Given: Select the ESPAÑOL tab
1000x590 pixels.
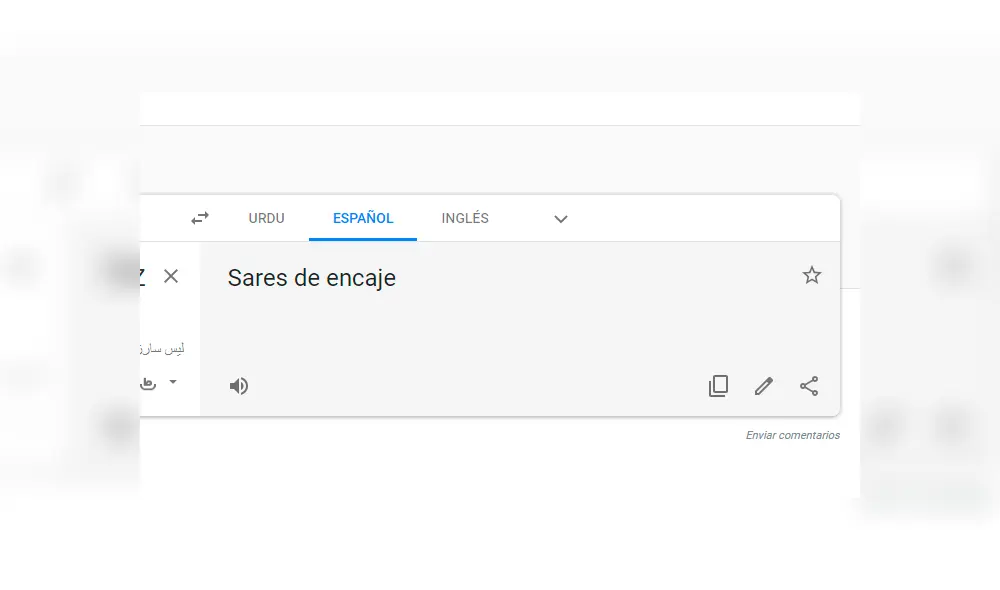Looking at the screenshot, I should point(363,218).
